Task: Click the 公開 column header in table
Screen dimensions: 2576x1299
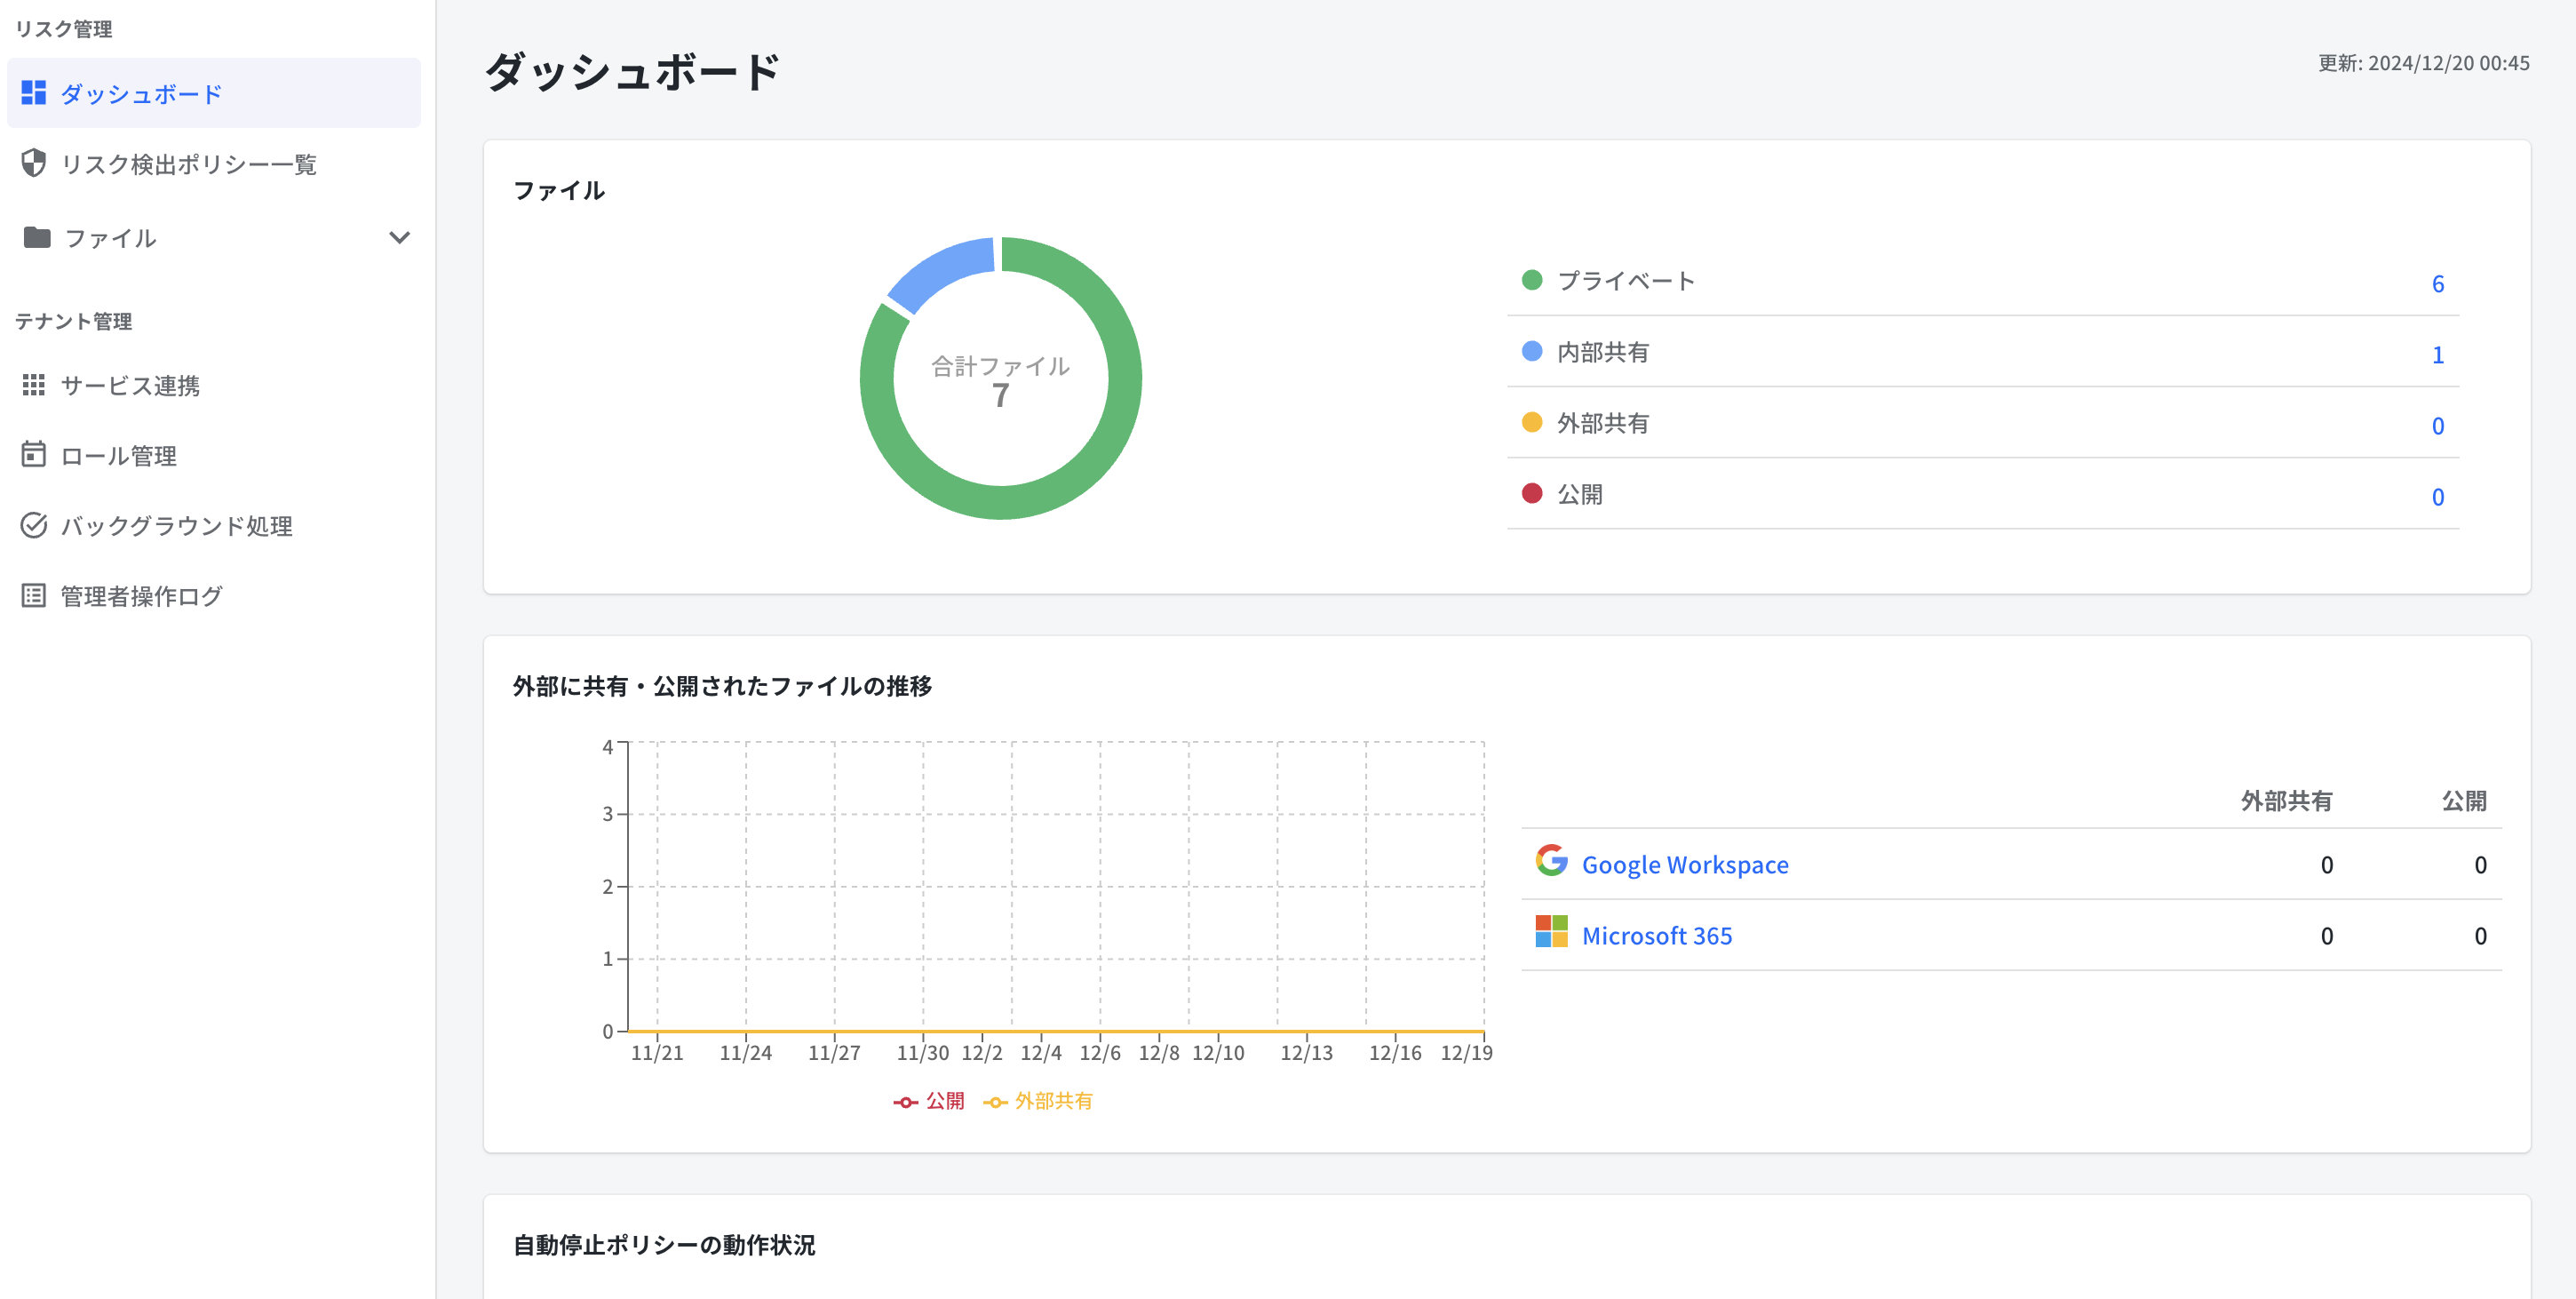Action: (x=2464, y=800)
